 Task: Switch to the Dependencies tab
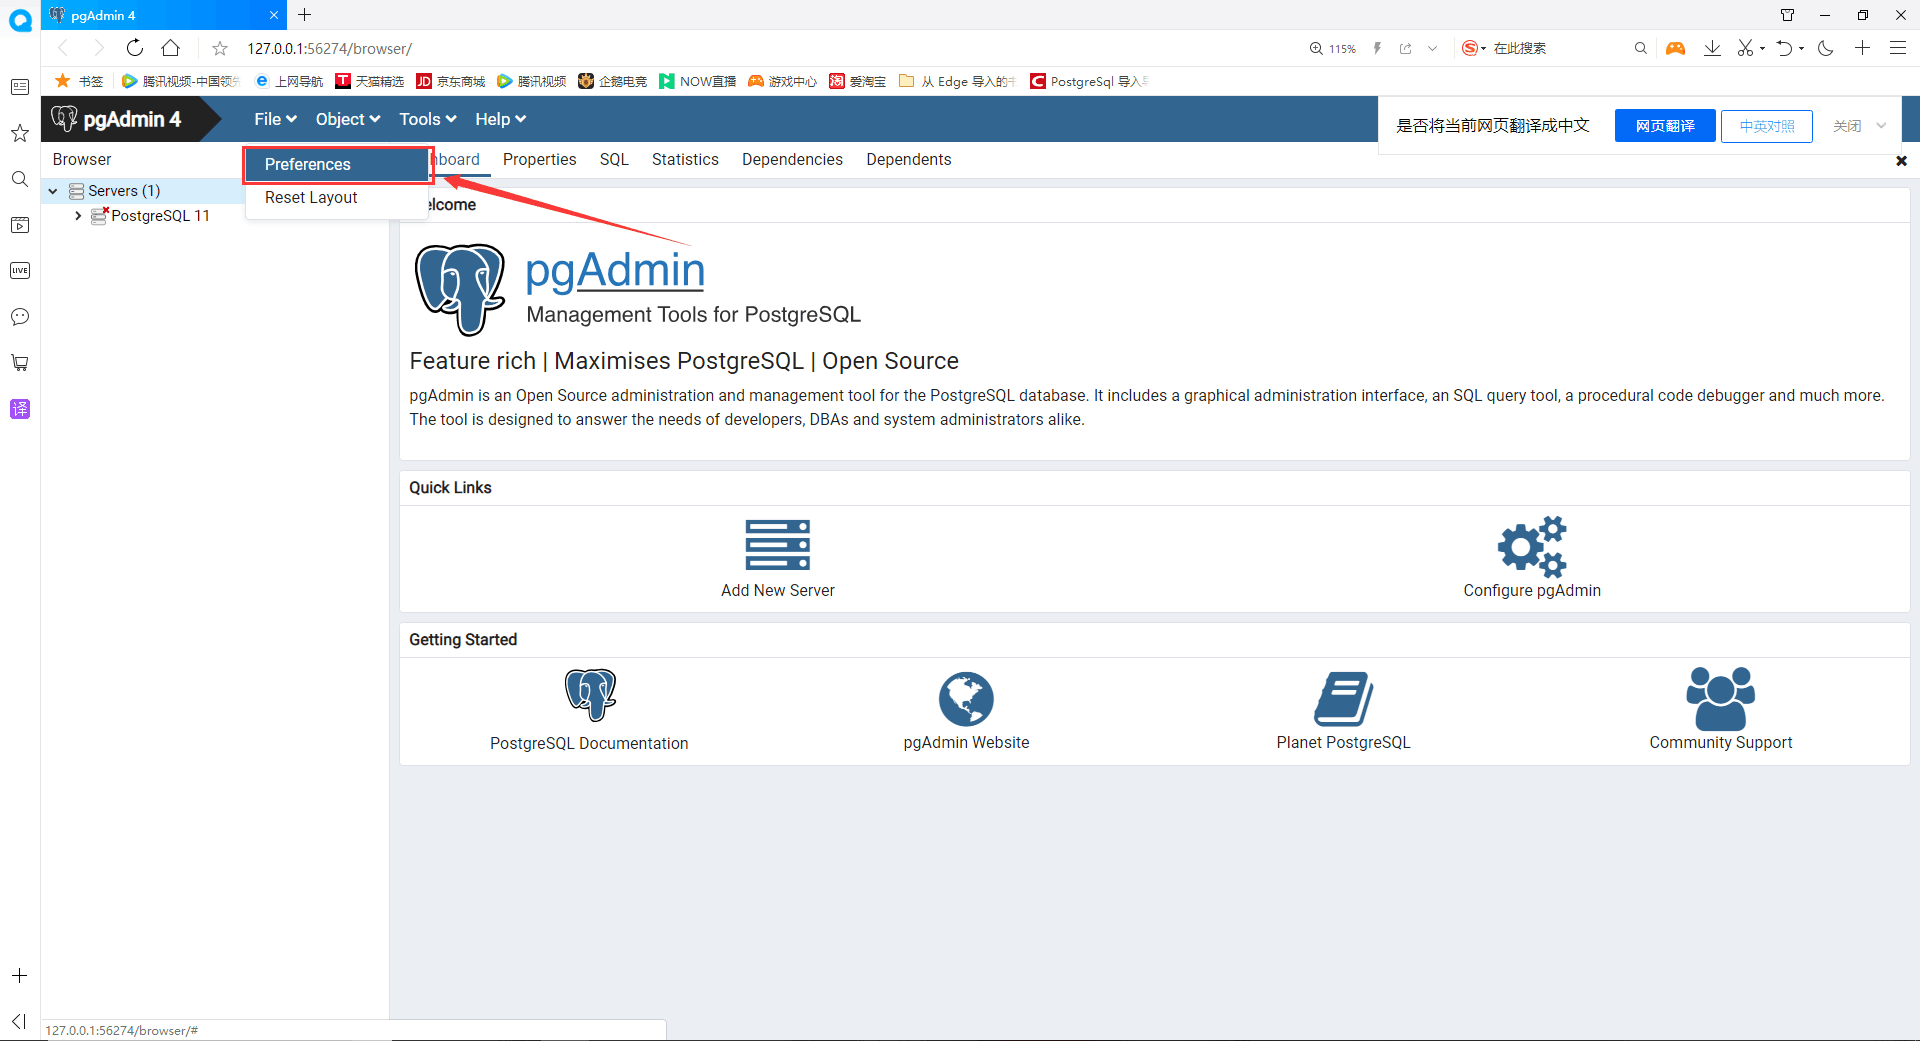792,160
